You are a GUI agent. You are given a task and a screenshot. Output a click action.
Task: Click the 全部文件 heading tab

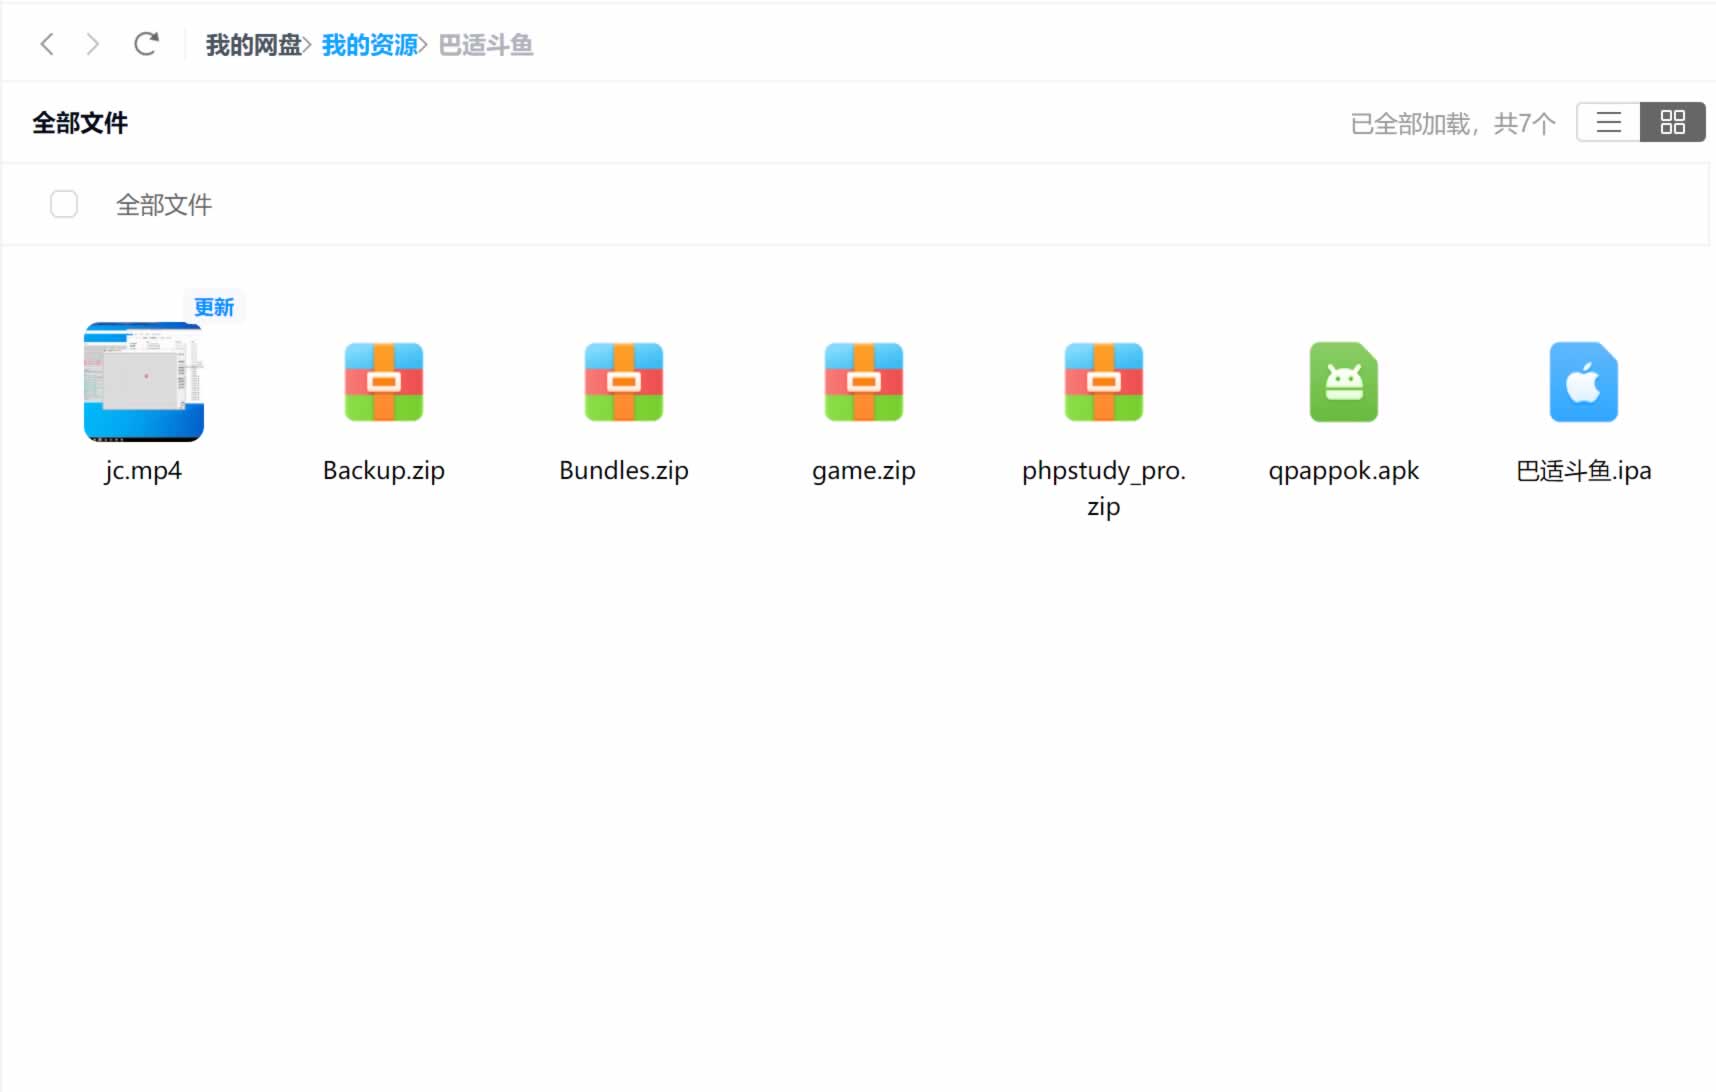click(x=80, y=123)
